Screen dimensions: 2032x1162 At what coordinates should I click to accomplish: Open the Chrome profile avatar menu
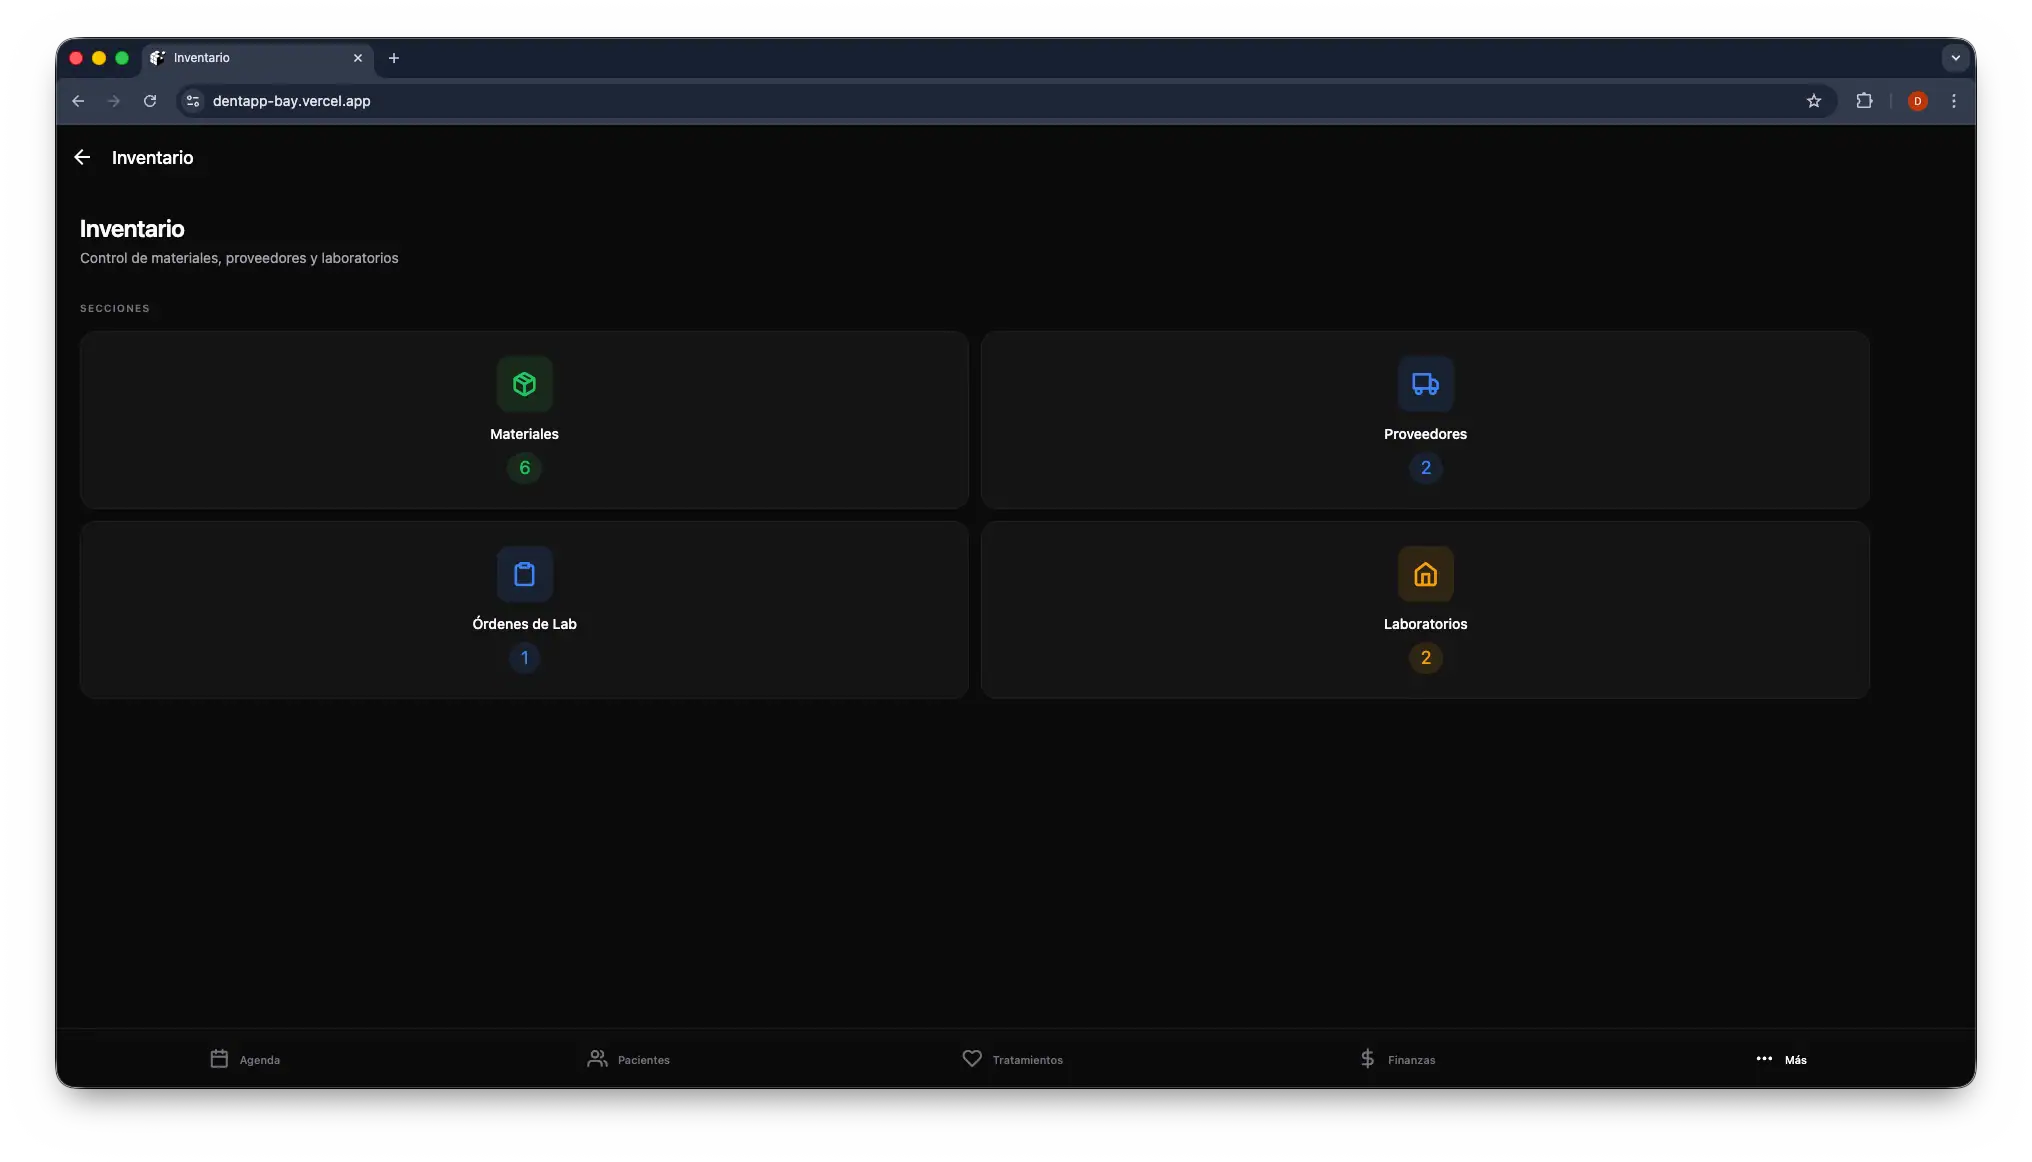point(1917,101)
